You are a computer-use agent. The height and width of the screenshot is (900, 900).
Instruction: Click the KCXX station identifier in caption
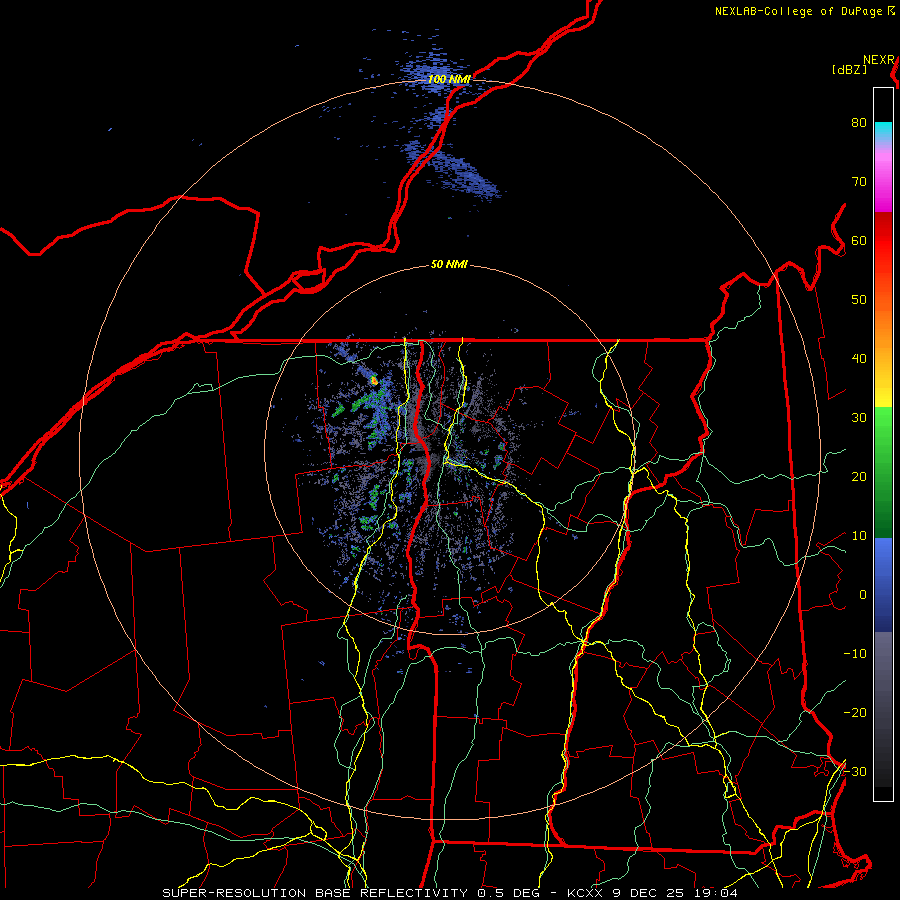(587, 893)
